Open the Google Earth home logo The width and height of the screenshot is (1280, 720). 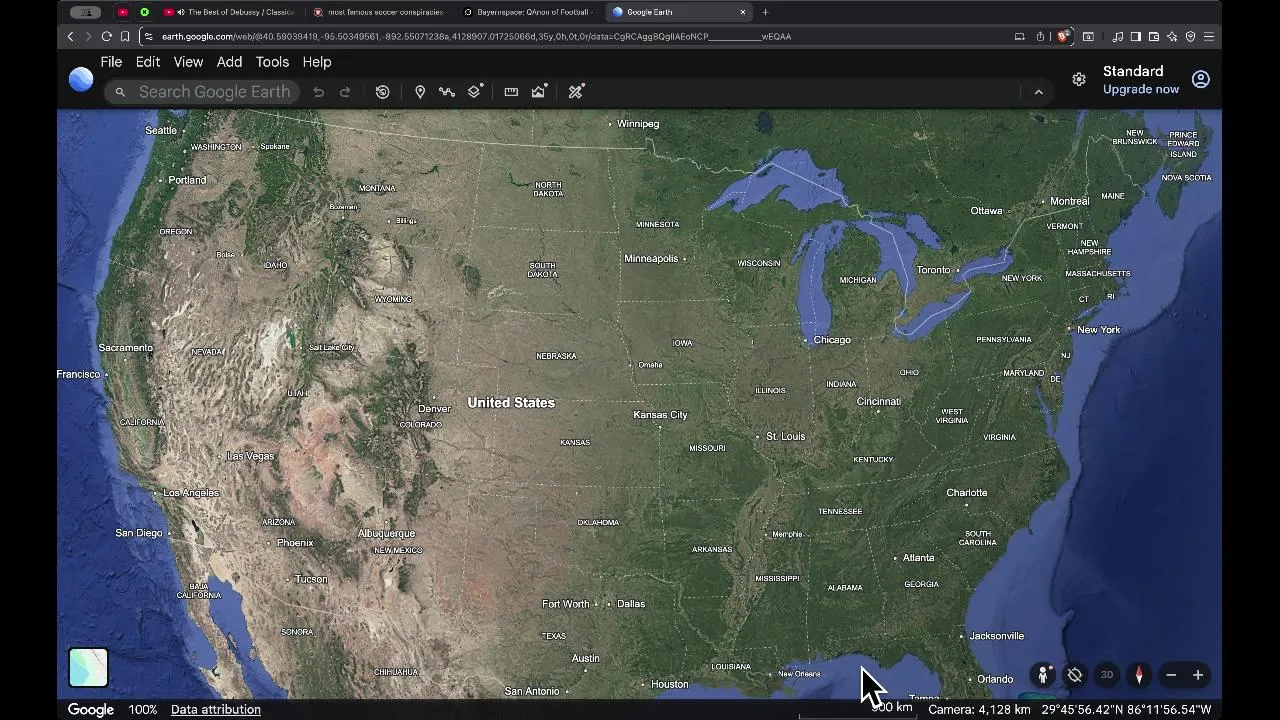coord(81,79)
